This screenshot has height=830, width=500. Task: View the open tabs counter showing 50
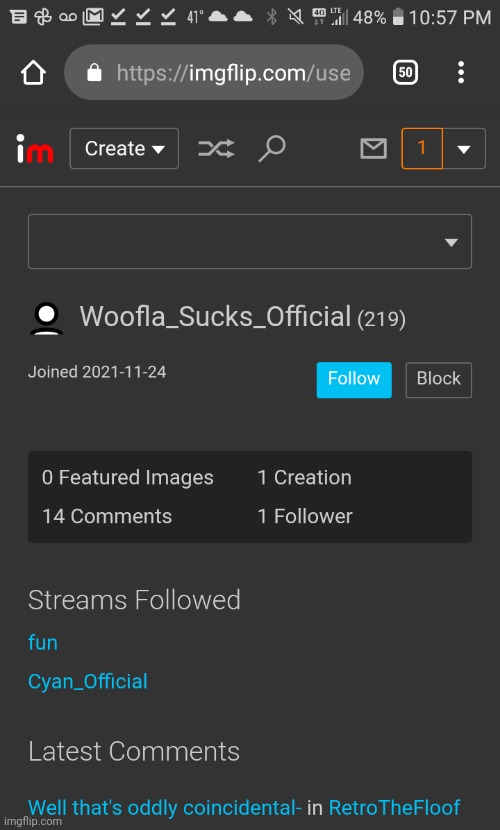[x=405, y=72]
